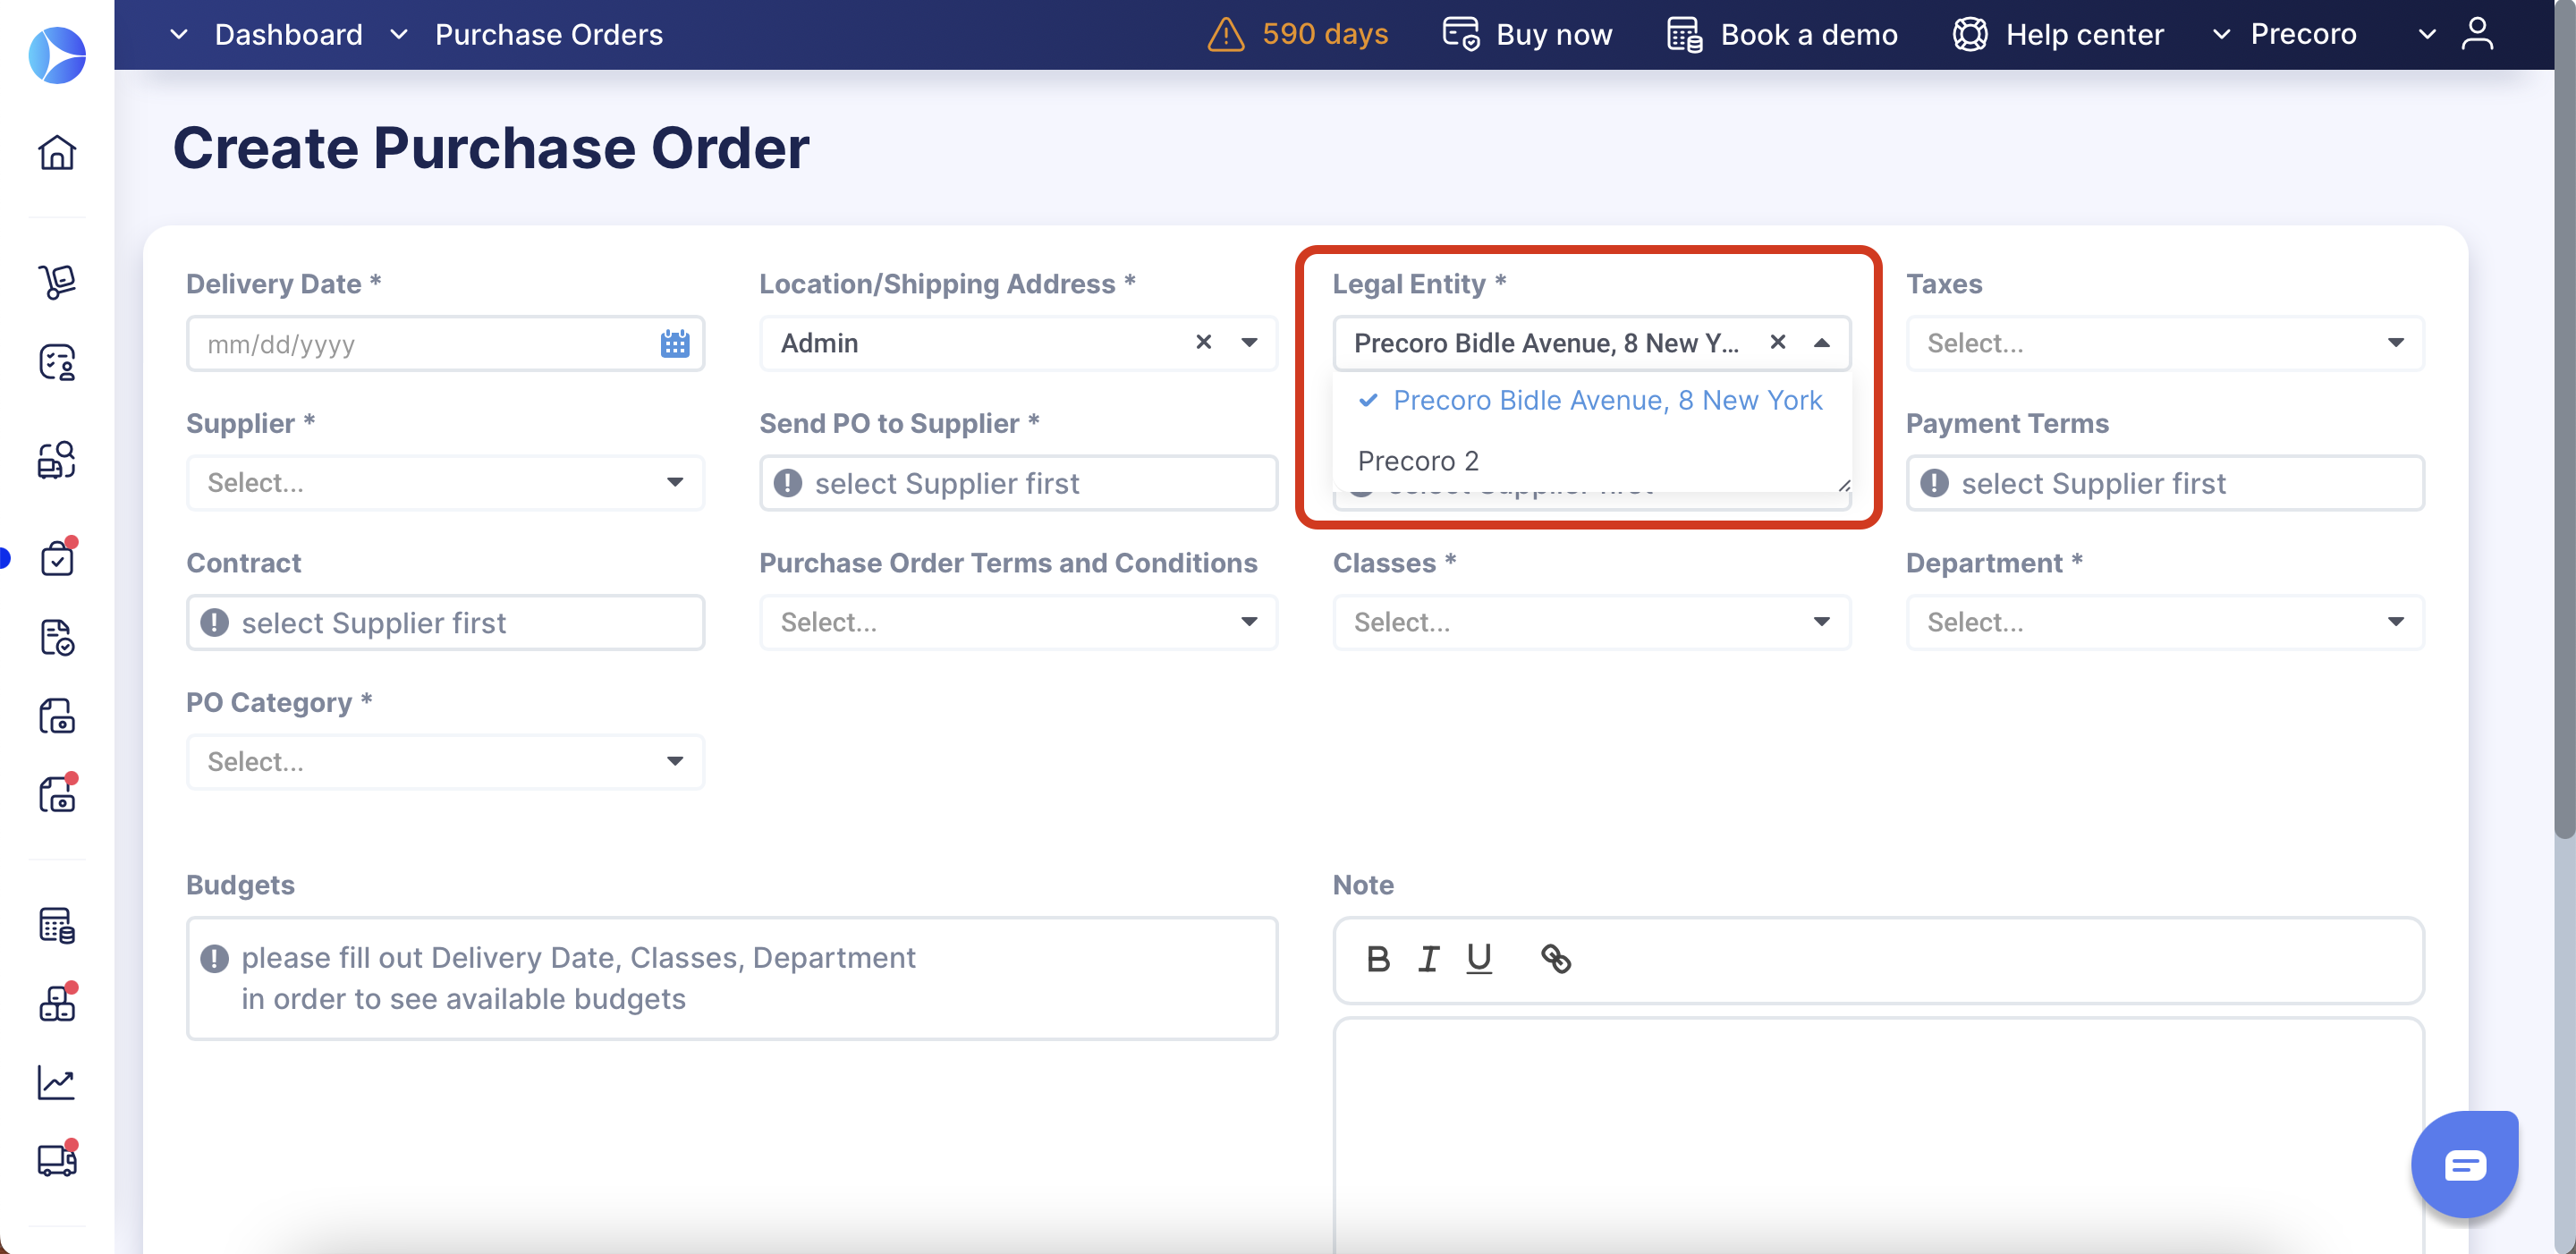Image resolution: width=2576 pixels, height=1254 pixels.
Task: Select Precoro Bidle Avenue, 8 New York option
Action: coord(1606,400)
